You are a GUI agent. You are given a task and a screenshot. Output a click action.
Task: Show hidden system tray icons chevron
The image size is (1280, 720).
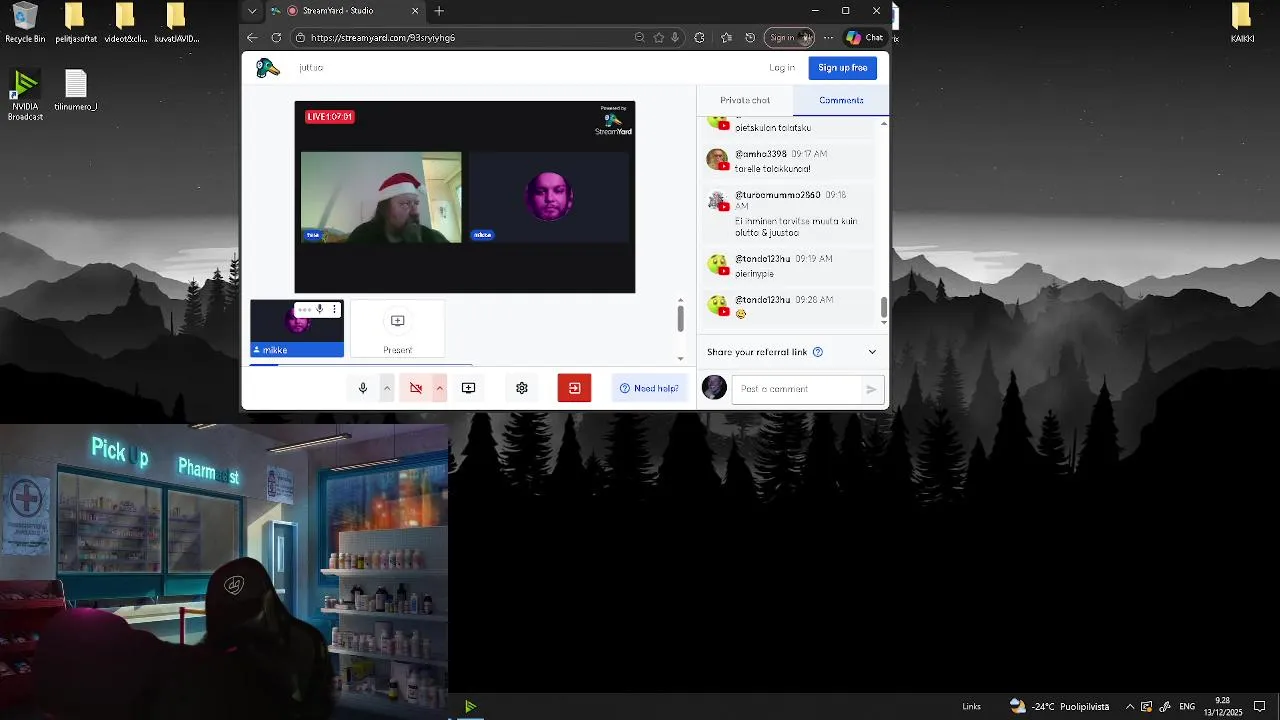tap(1130, 707)
